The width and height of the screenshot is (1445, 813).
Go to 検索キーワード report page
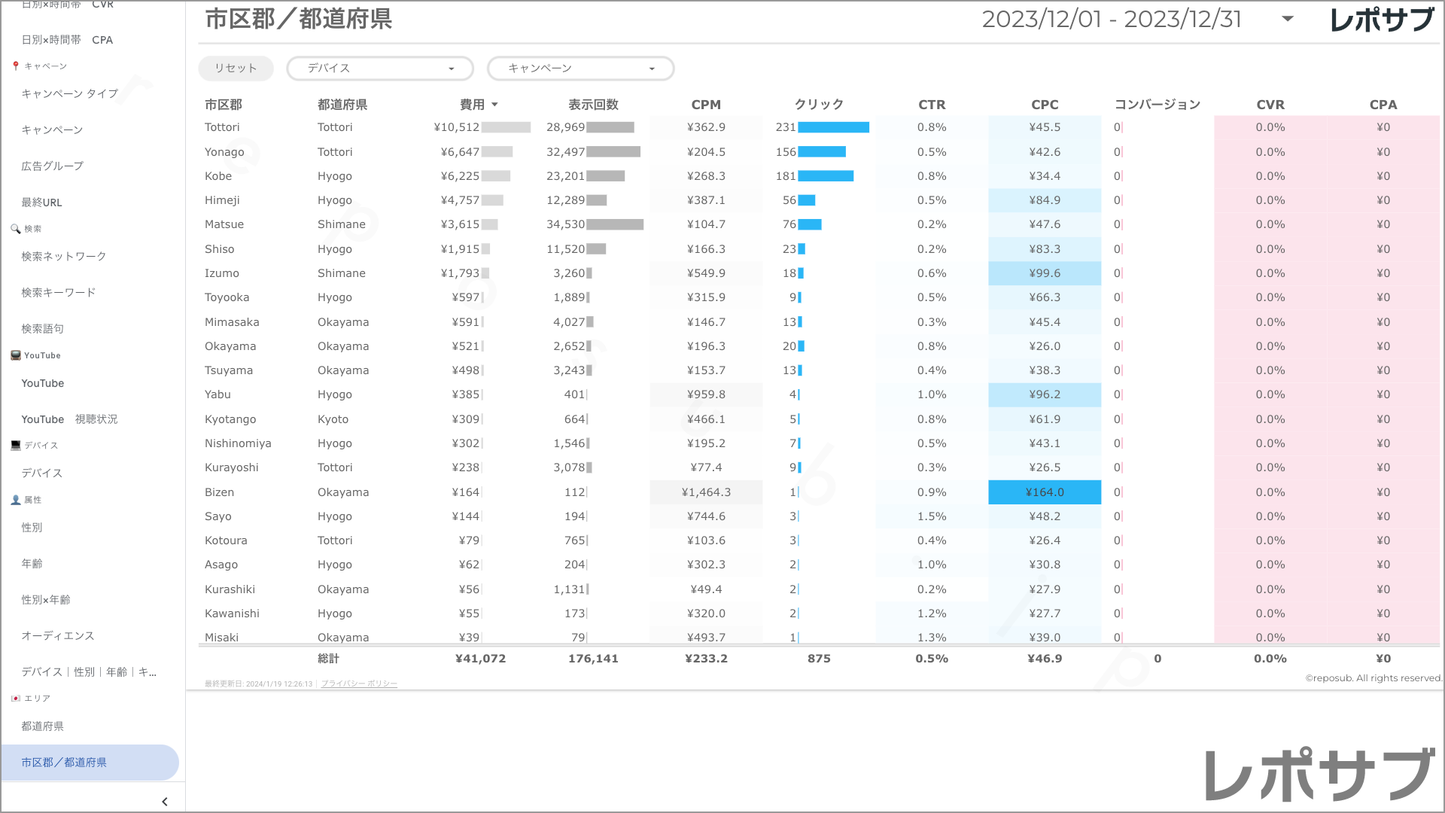58,292
